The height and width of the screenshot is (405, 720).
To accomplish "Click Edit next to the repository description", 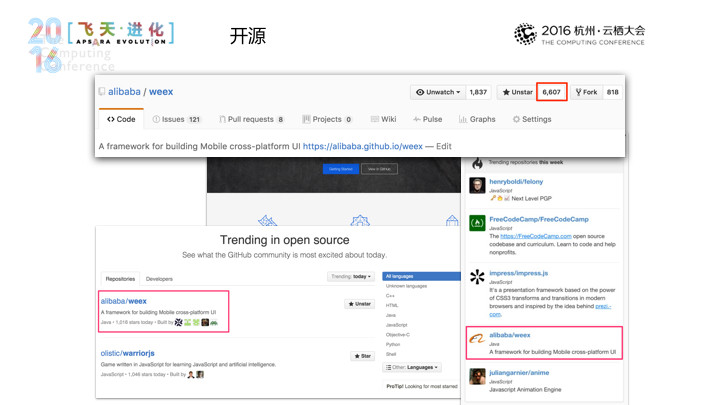I will (x=444, y=146).
